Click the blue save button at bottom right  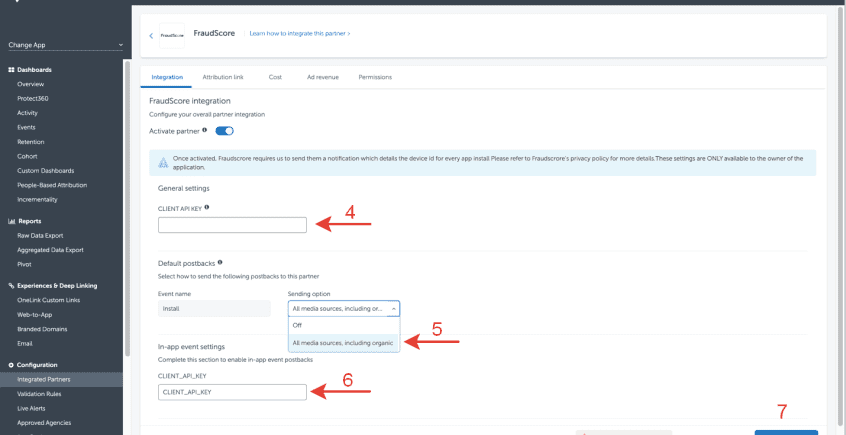click(x=786, y=432)
